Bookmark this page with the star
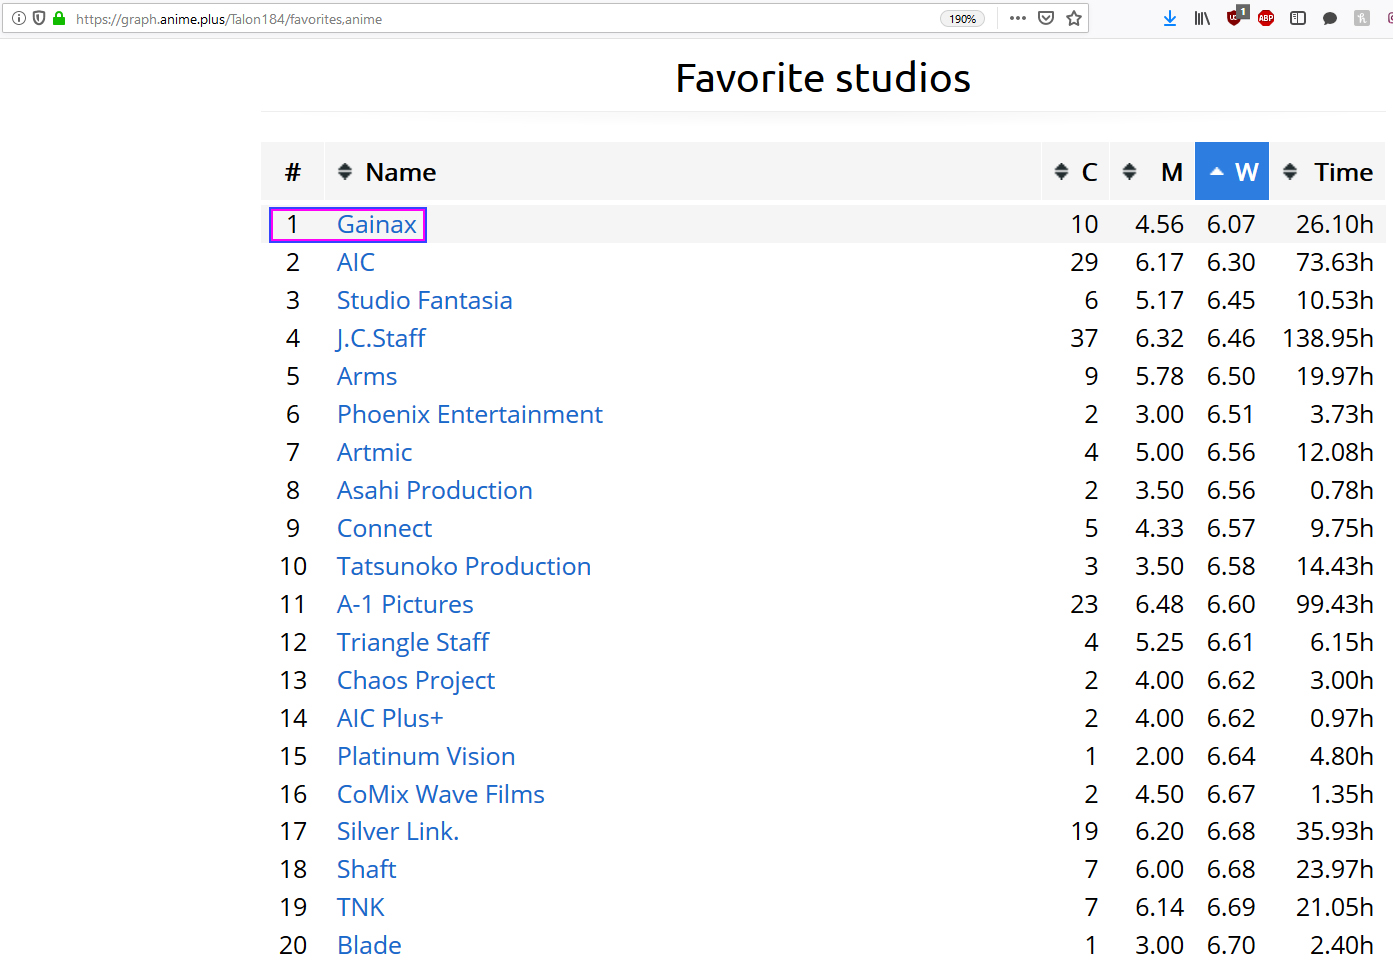Viewport: 1393px width, 963px height. click(x=1074, y=18)
